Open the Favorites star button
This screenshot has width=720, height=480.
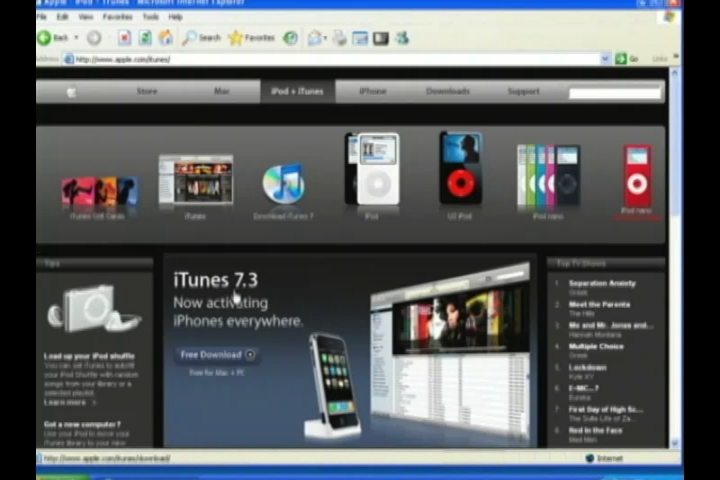(252, 38)
